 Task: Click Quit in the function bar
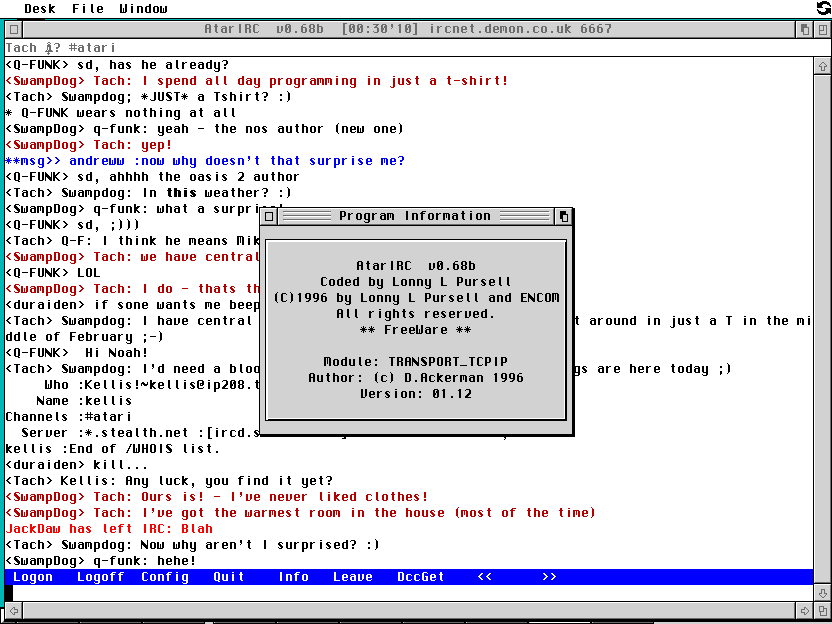click(229, 577)
